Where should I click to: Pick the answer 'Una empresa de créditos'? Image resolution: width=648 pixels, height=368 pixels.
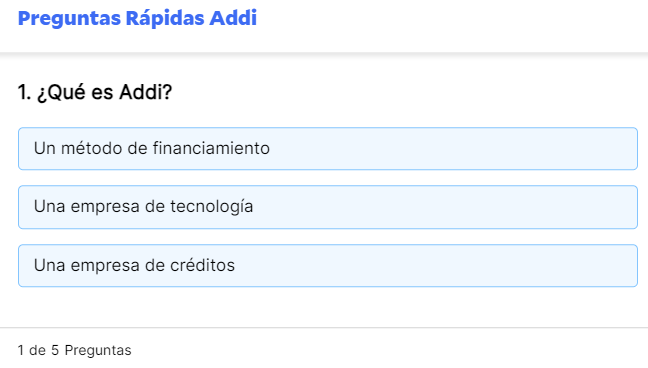[x=328, y=265]
